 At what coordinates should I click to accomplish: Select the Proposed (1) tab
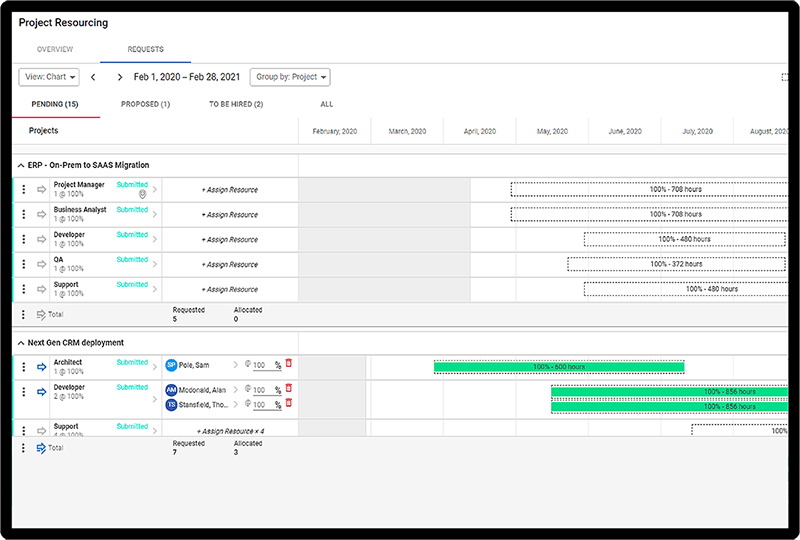[x=145, y=104]
